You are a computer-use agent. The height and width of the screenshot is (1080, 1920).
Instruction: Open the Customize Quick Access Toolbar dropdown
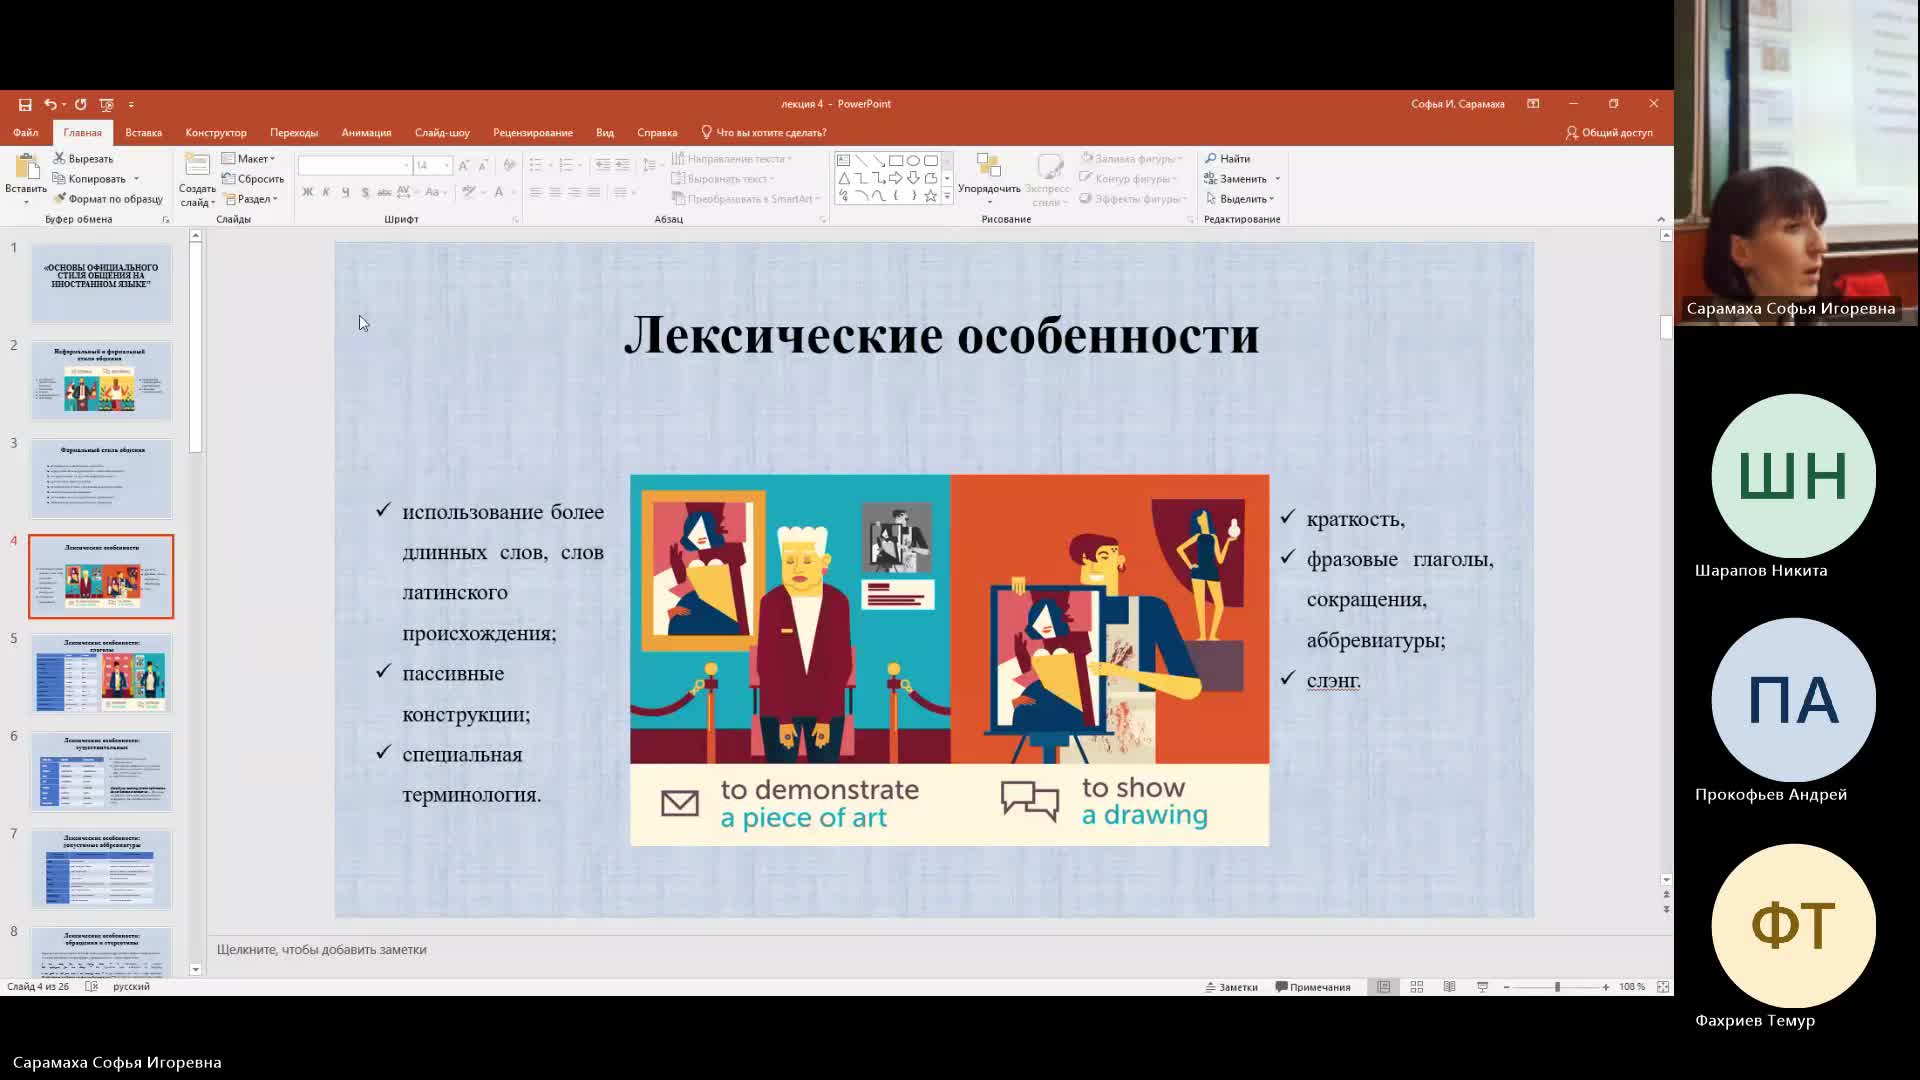[x=131, y=104]
